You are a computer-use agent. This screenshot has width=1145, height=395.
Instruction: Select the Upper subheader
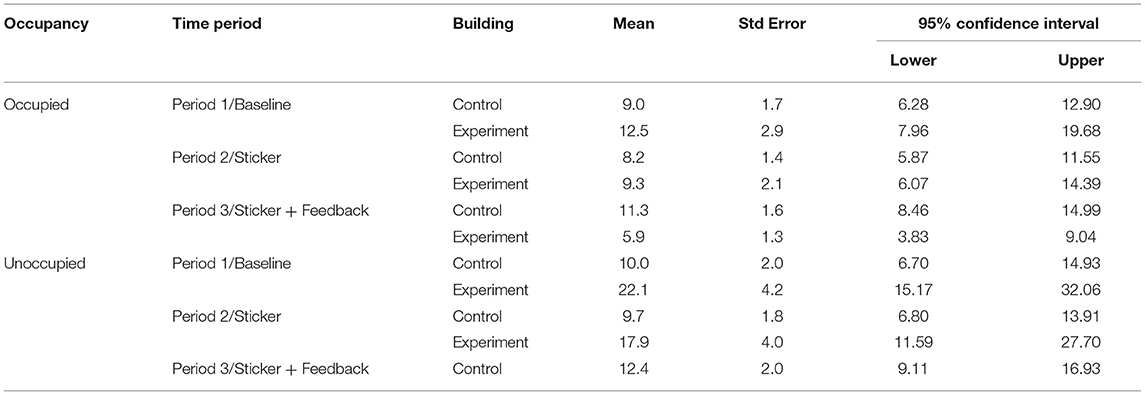[1081, 61]
